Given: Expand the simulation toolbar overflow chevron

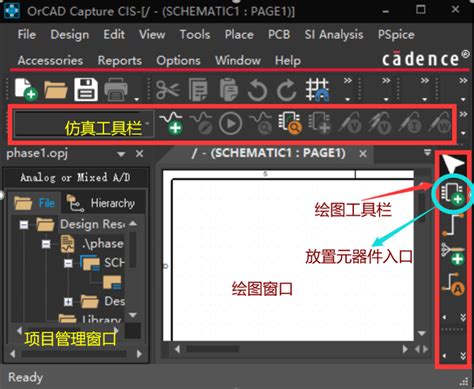Looking at the screenshot, I should [463, 115].
